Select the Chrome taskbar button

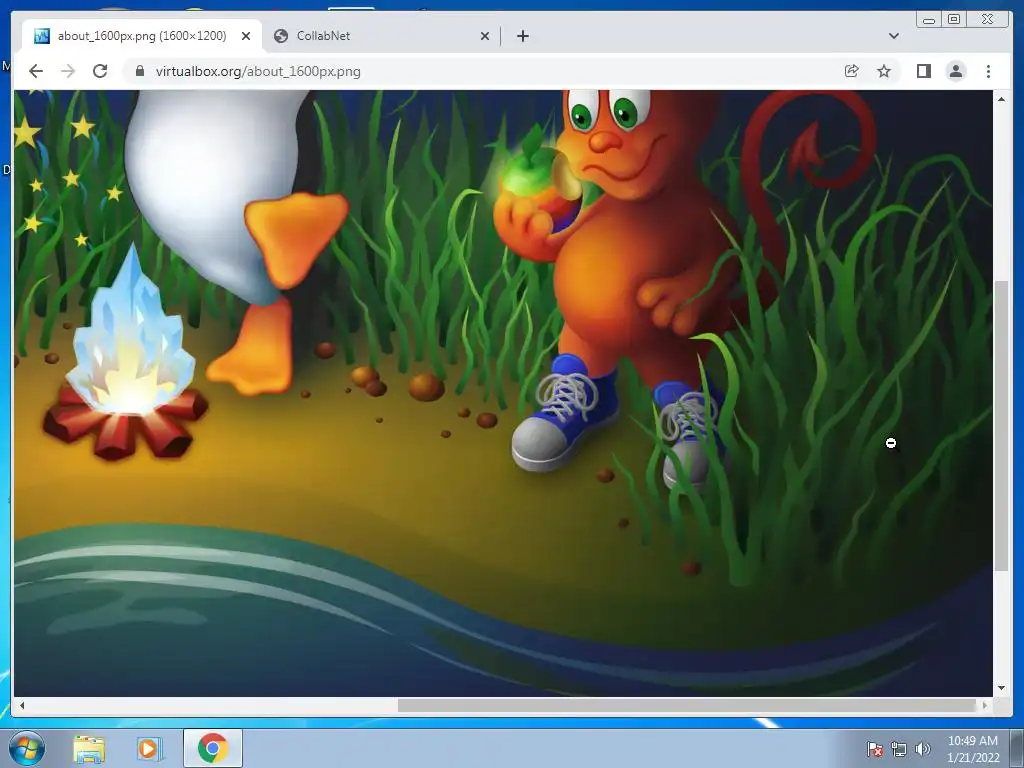(x=213, y=748)
